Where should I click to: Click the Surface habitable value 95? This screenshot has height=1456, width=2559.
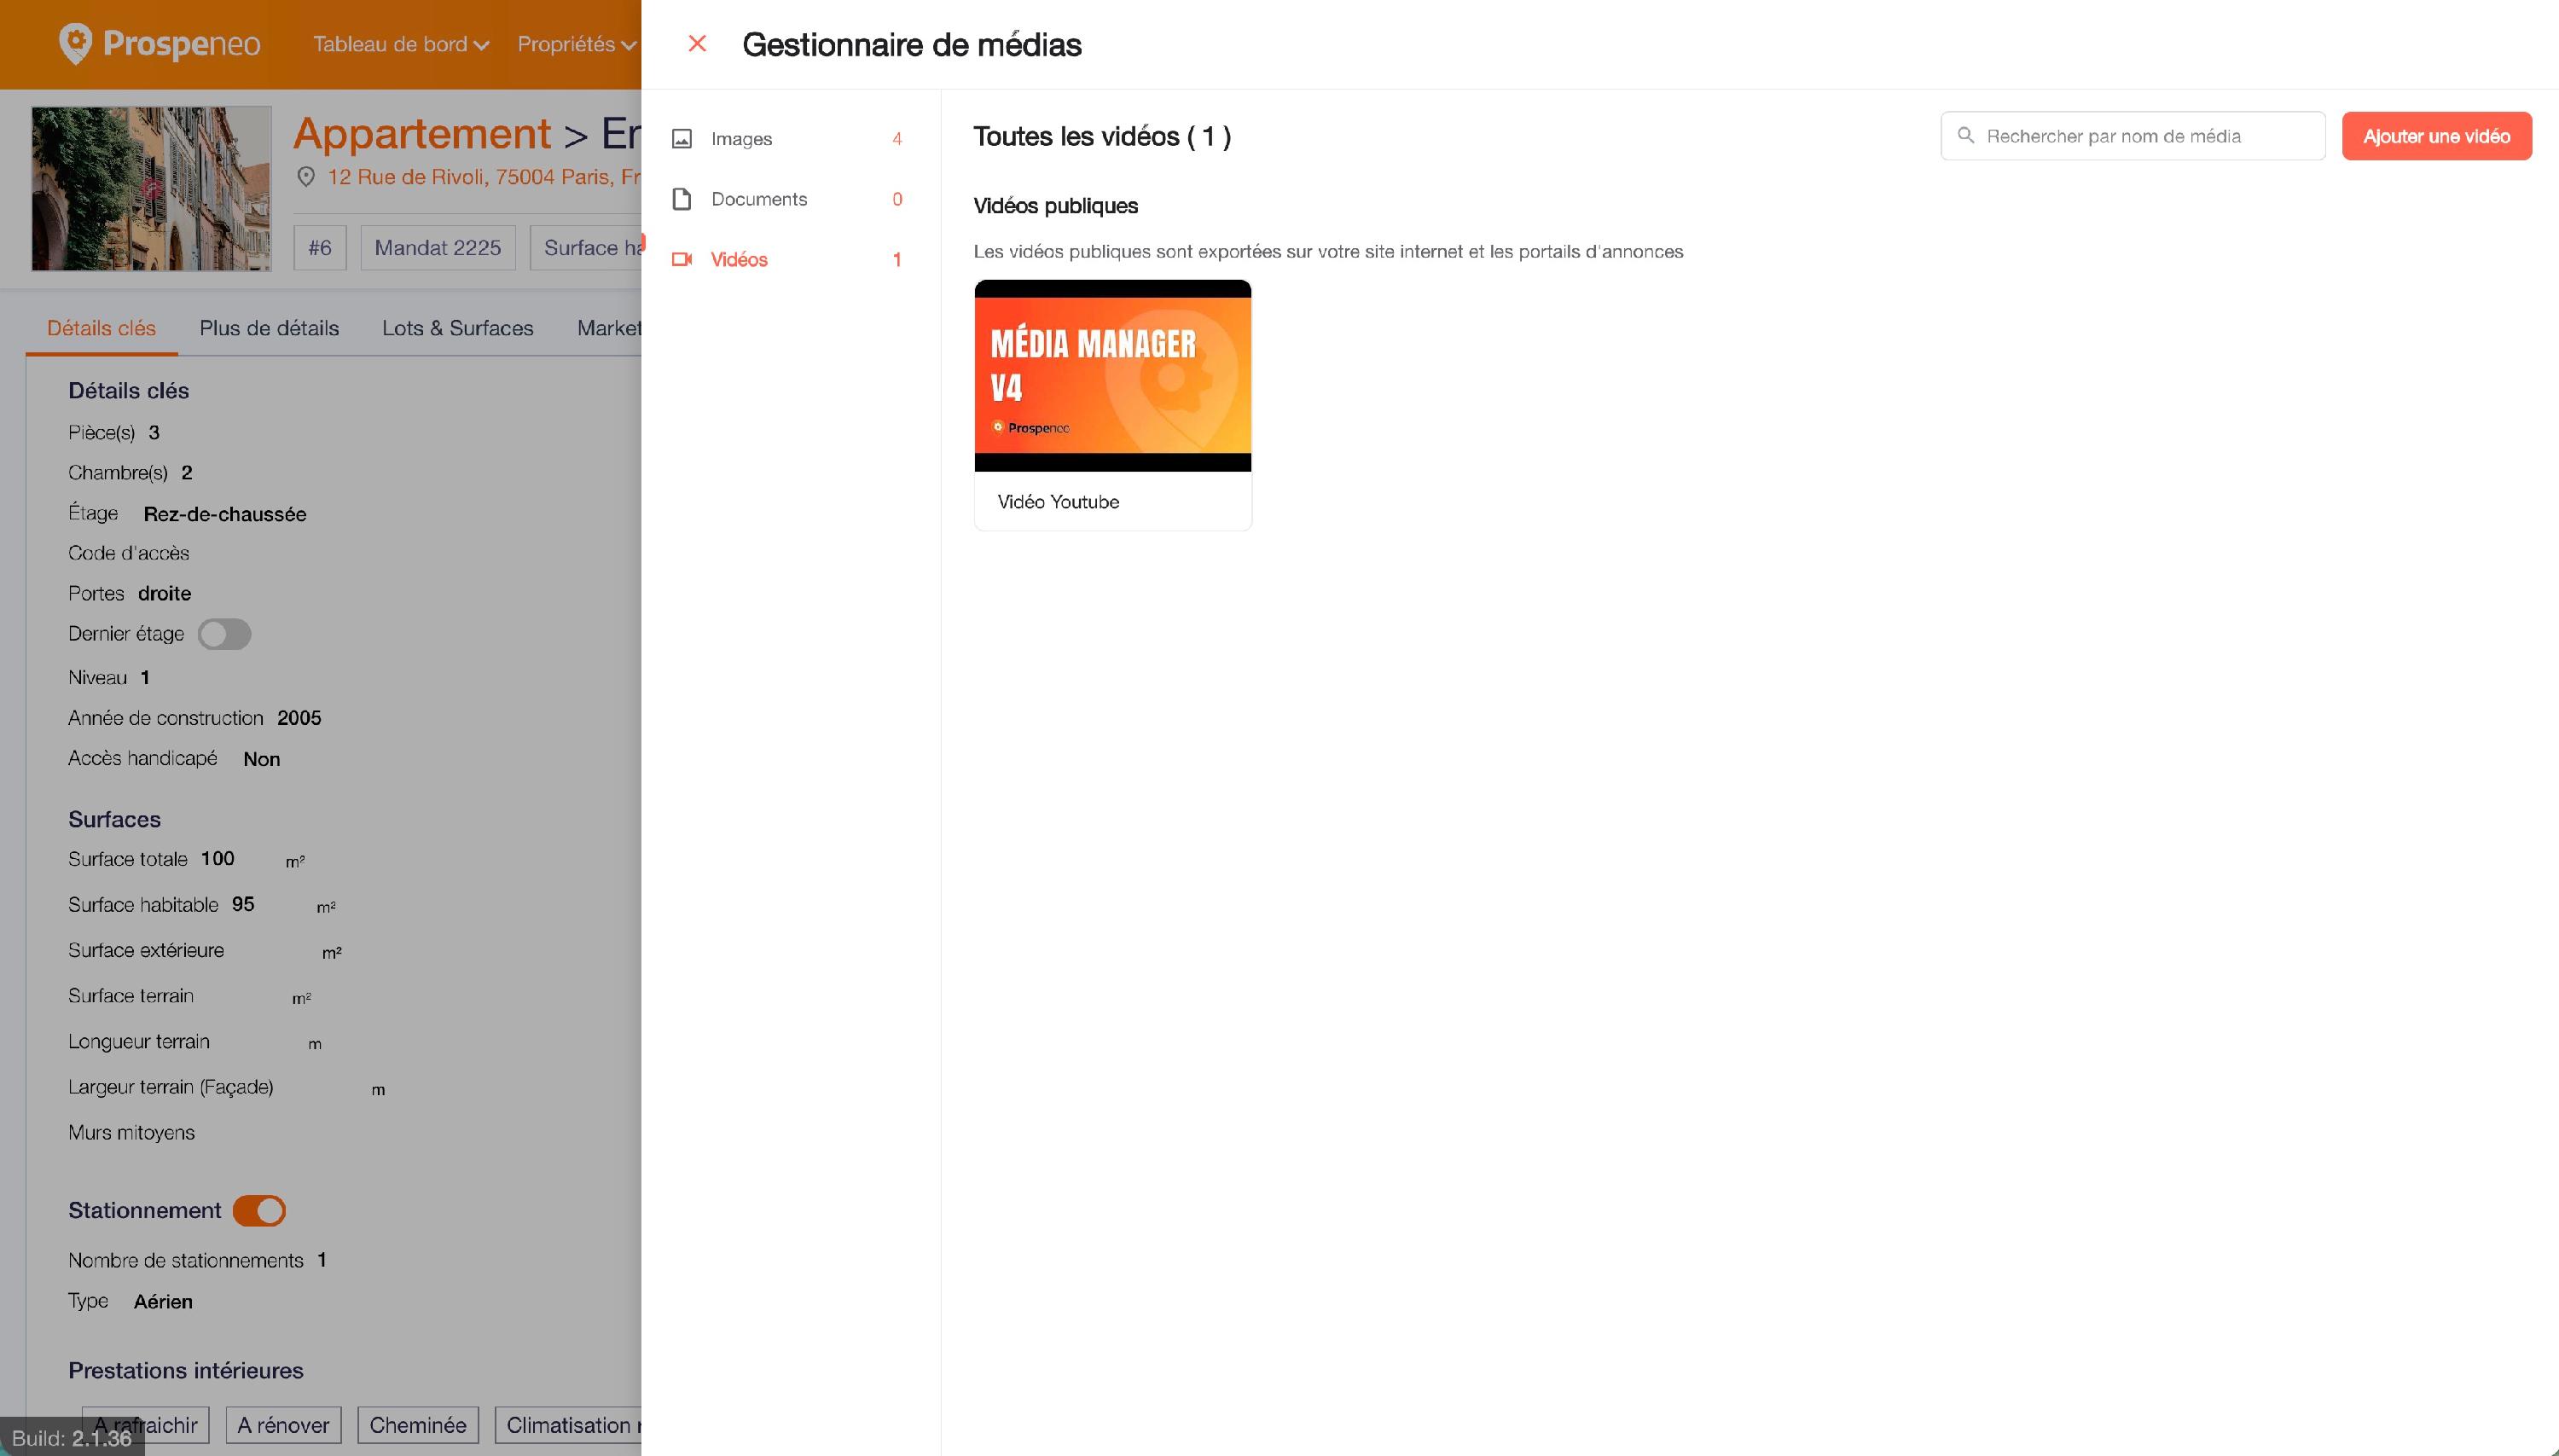(243, 904)
